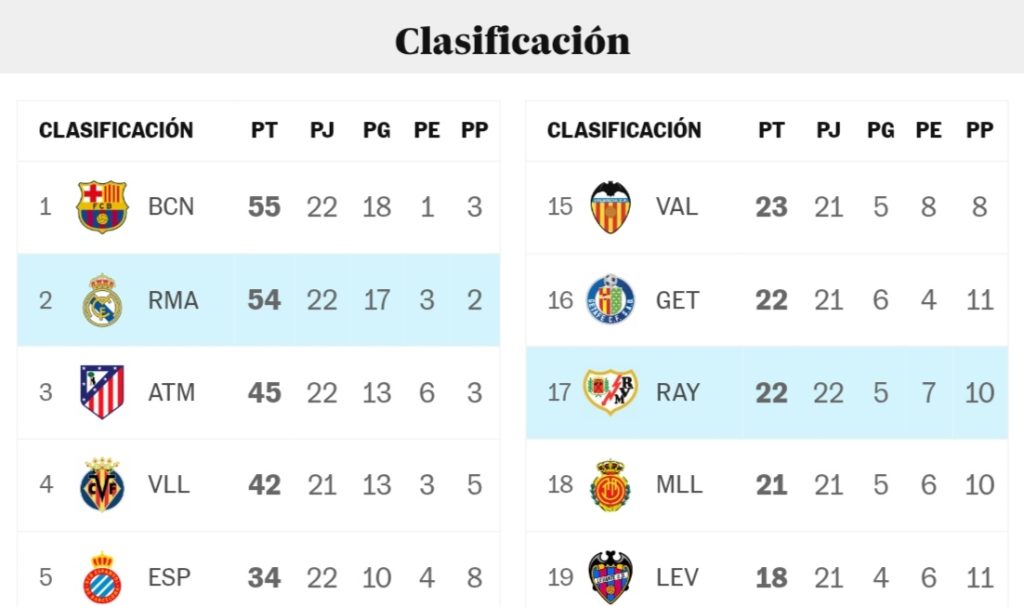The height and width of the screenshot is (607, 1024).
Task: Select the ATM team name
Action: coord(172,392)
